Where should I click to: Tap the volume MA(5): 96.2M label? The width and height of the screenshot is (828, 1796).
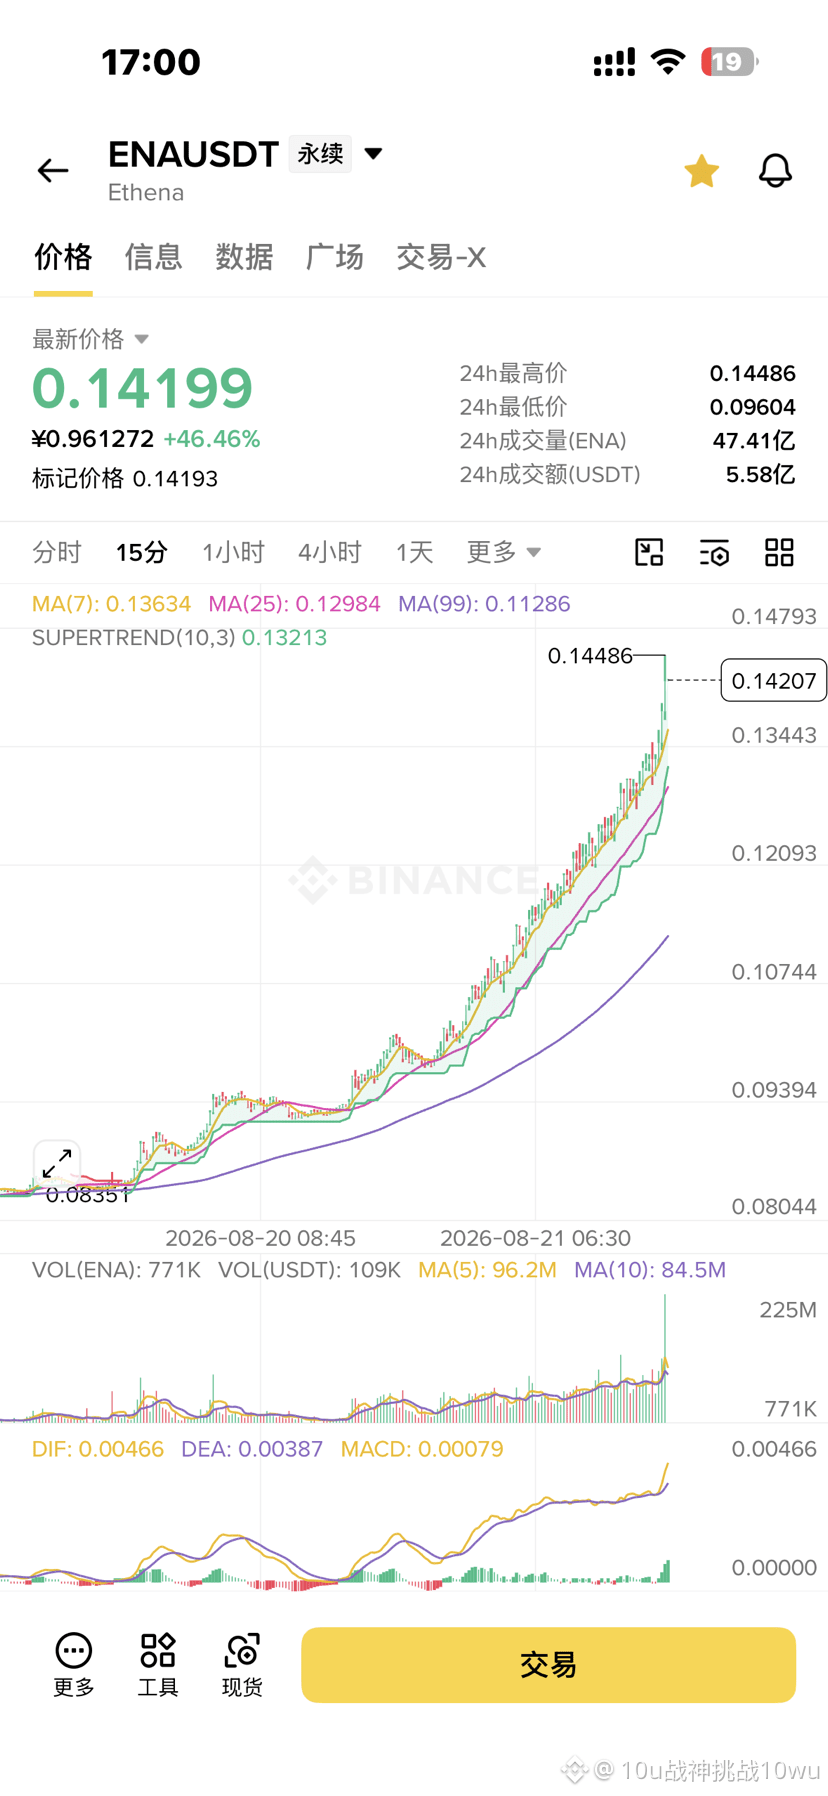click(x=487, y=1270)
